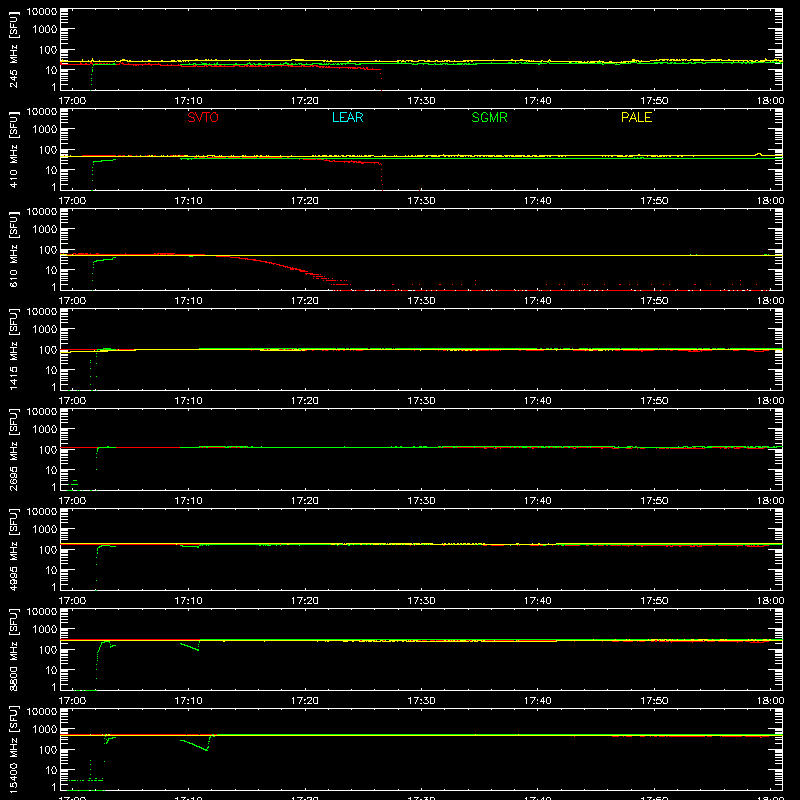
Task: Select the 4995 MHz [SFU] axis title
Action: click(x=14, y=549)
